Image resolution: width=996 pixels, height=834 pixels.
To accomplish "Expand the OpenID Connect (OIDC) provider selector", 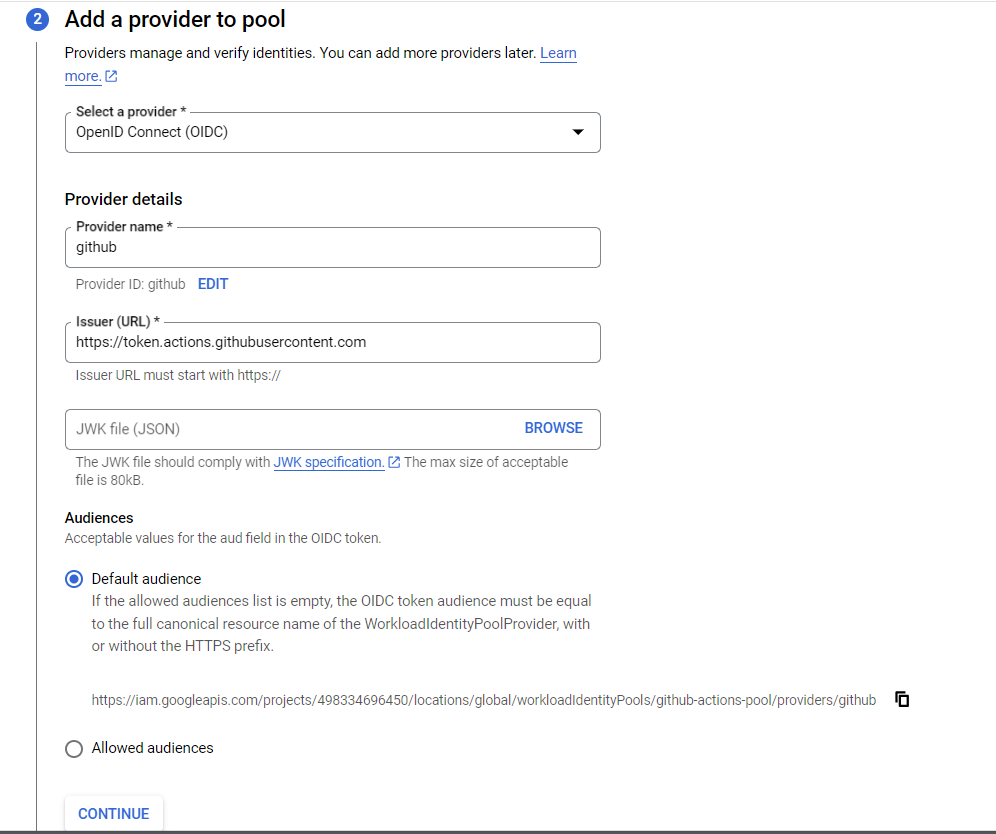I will click(x=332, y=132).
